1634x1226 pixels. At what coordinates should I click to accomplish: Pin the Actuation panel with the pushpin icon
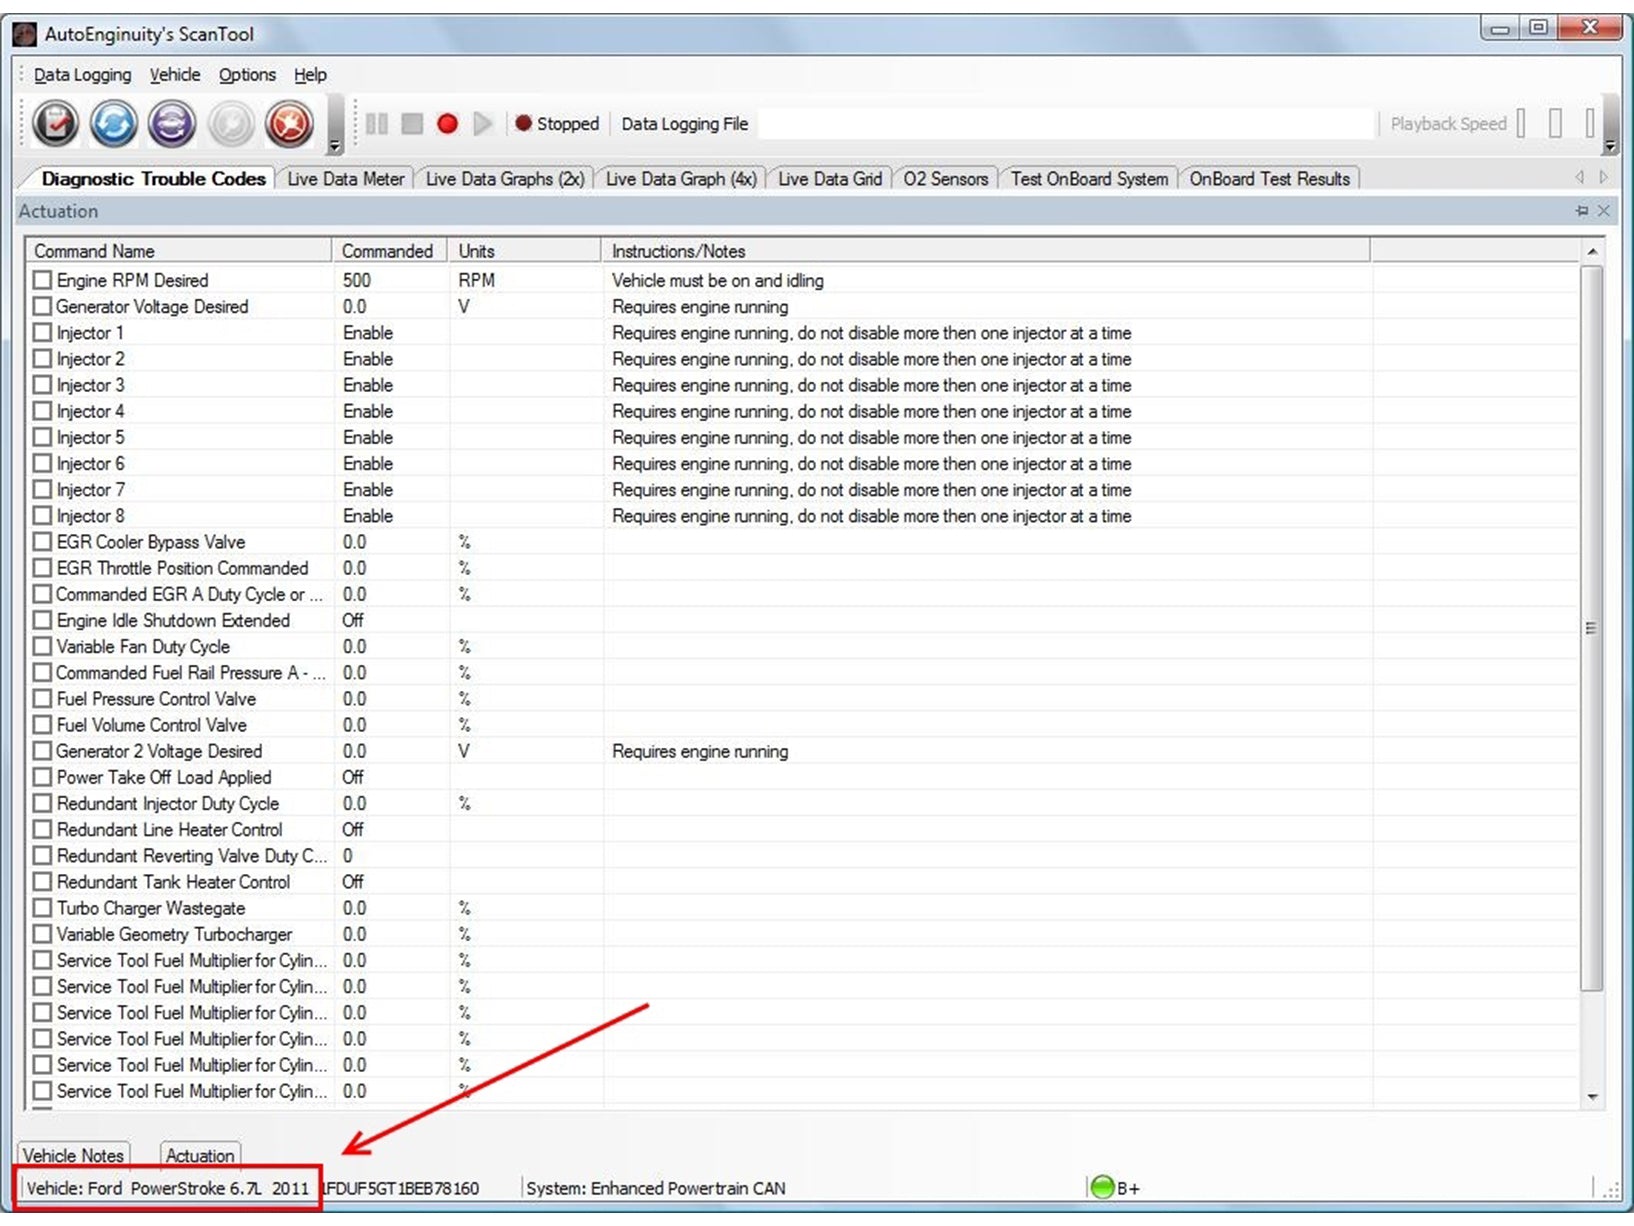(x=1581, y=211)
